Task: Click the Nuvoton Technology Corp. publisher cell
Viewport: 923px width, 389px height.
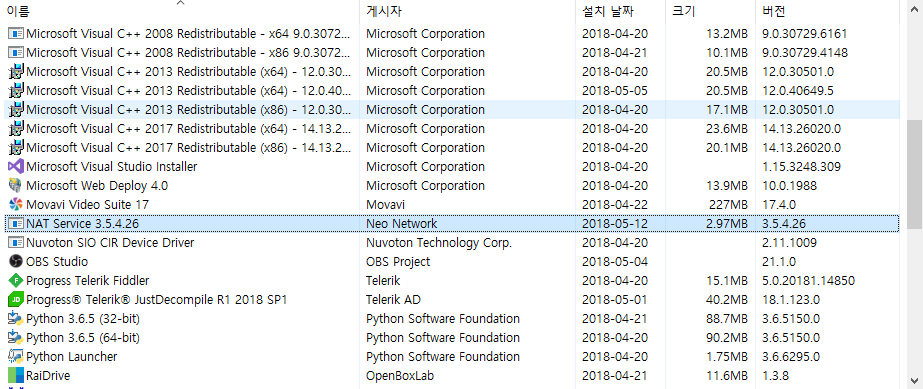Action: coord(439,242)
